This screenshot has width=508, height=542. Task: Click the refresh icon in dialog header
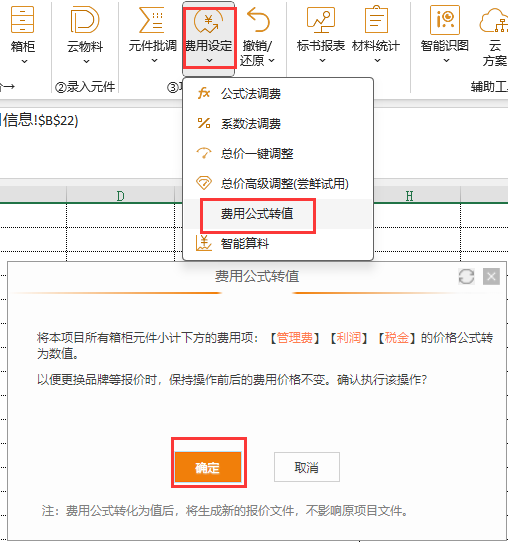pyautogui.click(x=466, y=277)
